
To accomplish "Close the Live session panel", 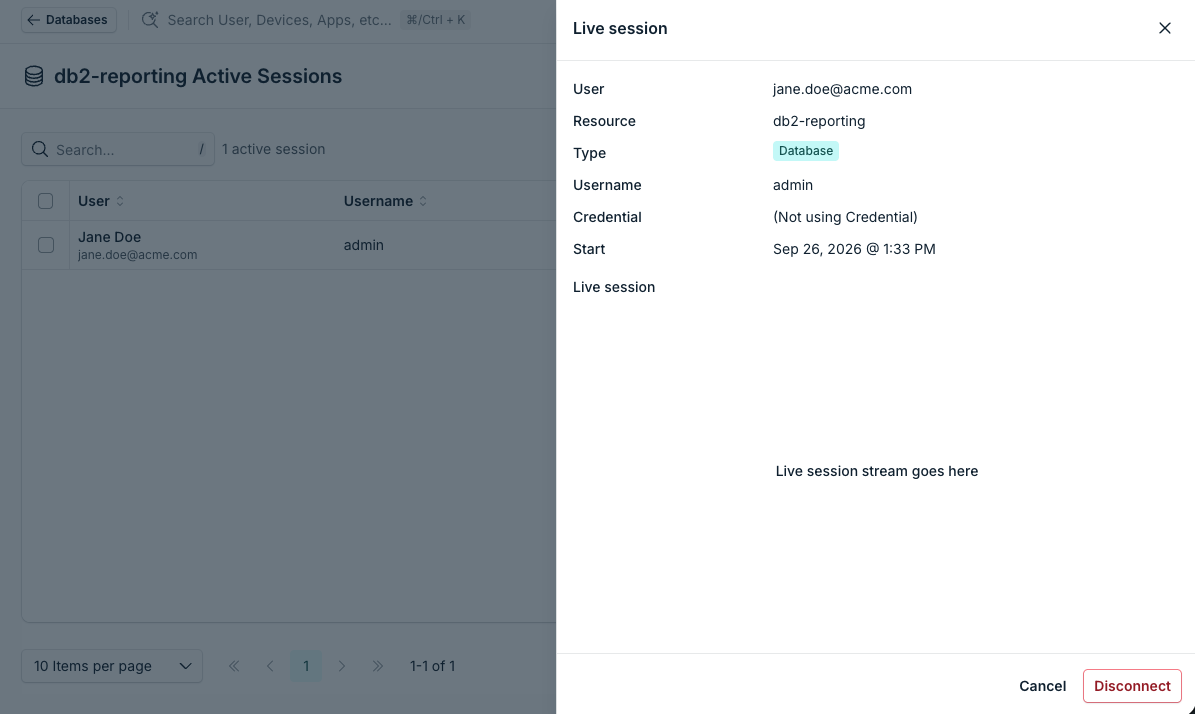I will 1165,28.
